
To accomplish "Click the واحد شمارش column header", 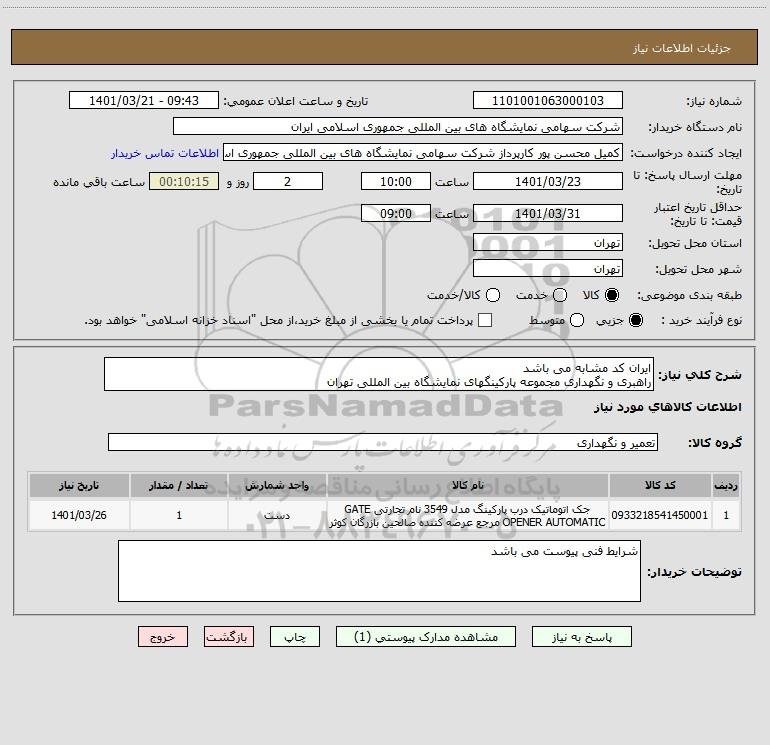I will click(277, 486).
